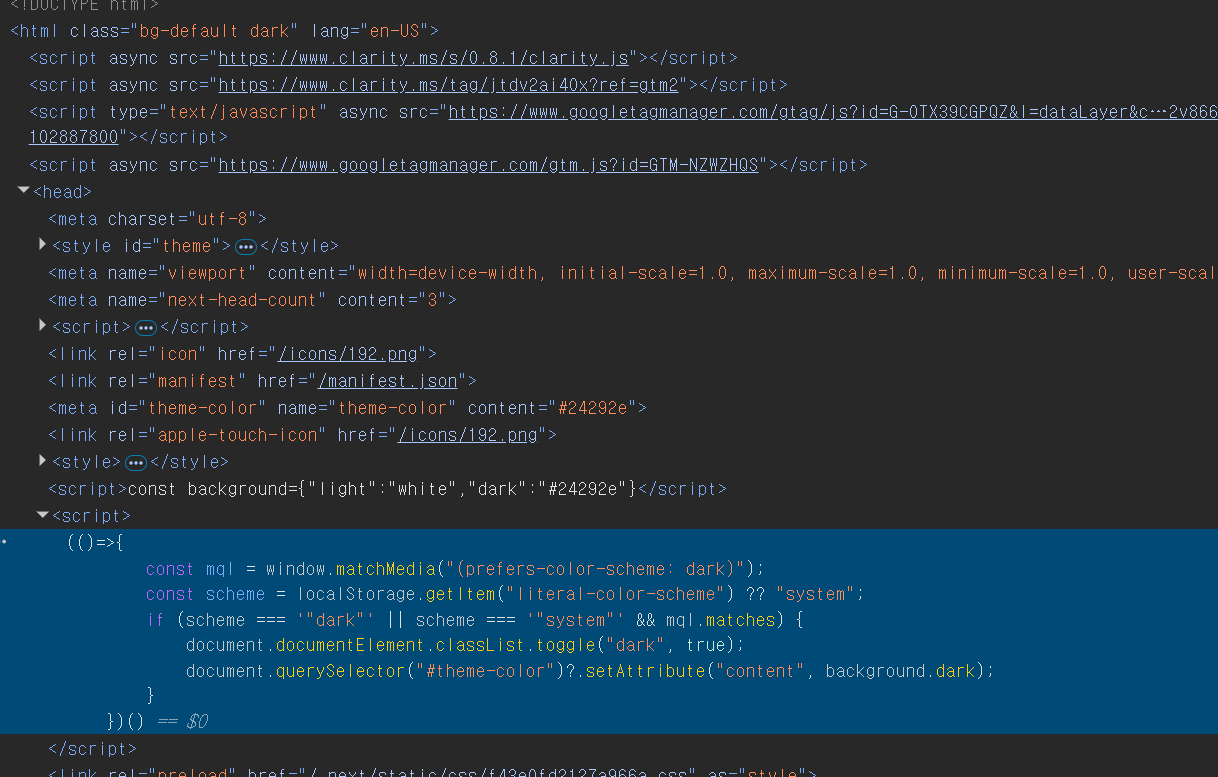
Task: Click the theme-color content value "#24292e"
Action: (x=592, y=408)
